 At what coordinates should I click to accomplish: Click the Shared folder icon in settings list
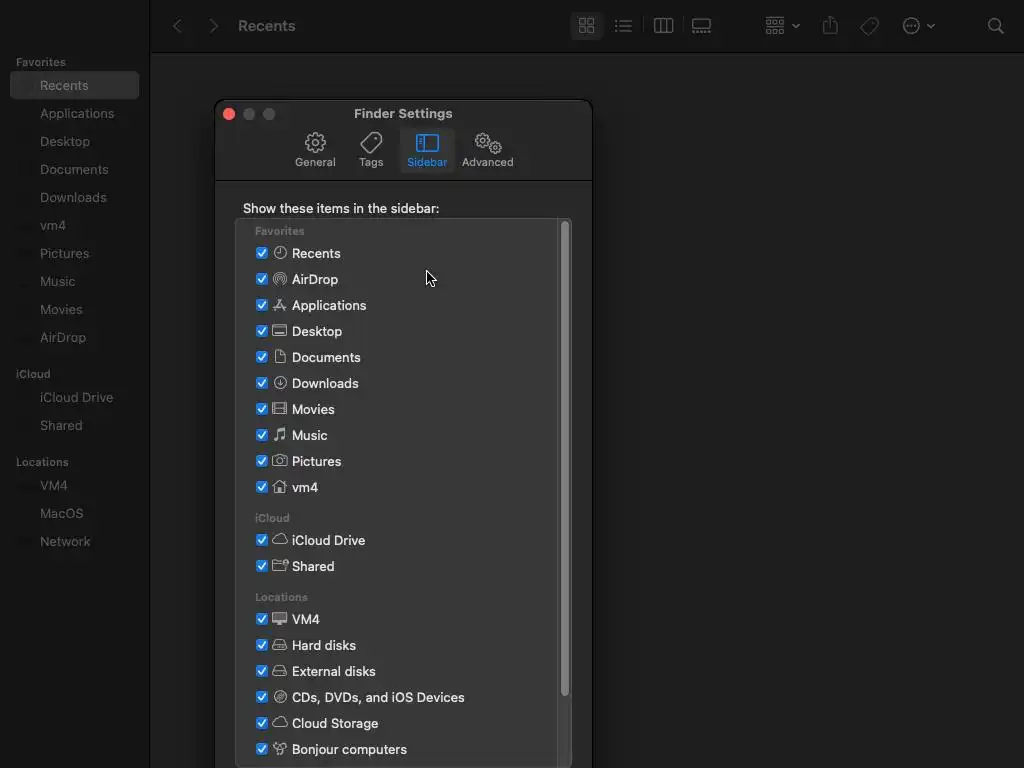[280, 566]
